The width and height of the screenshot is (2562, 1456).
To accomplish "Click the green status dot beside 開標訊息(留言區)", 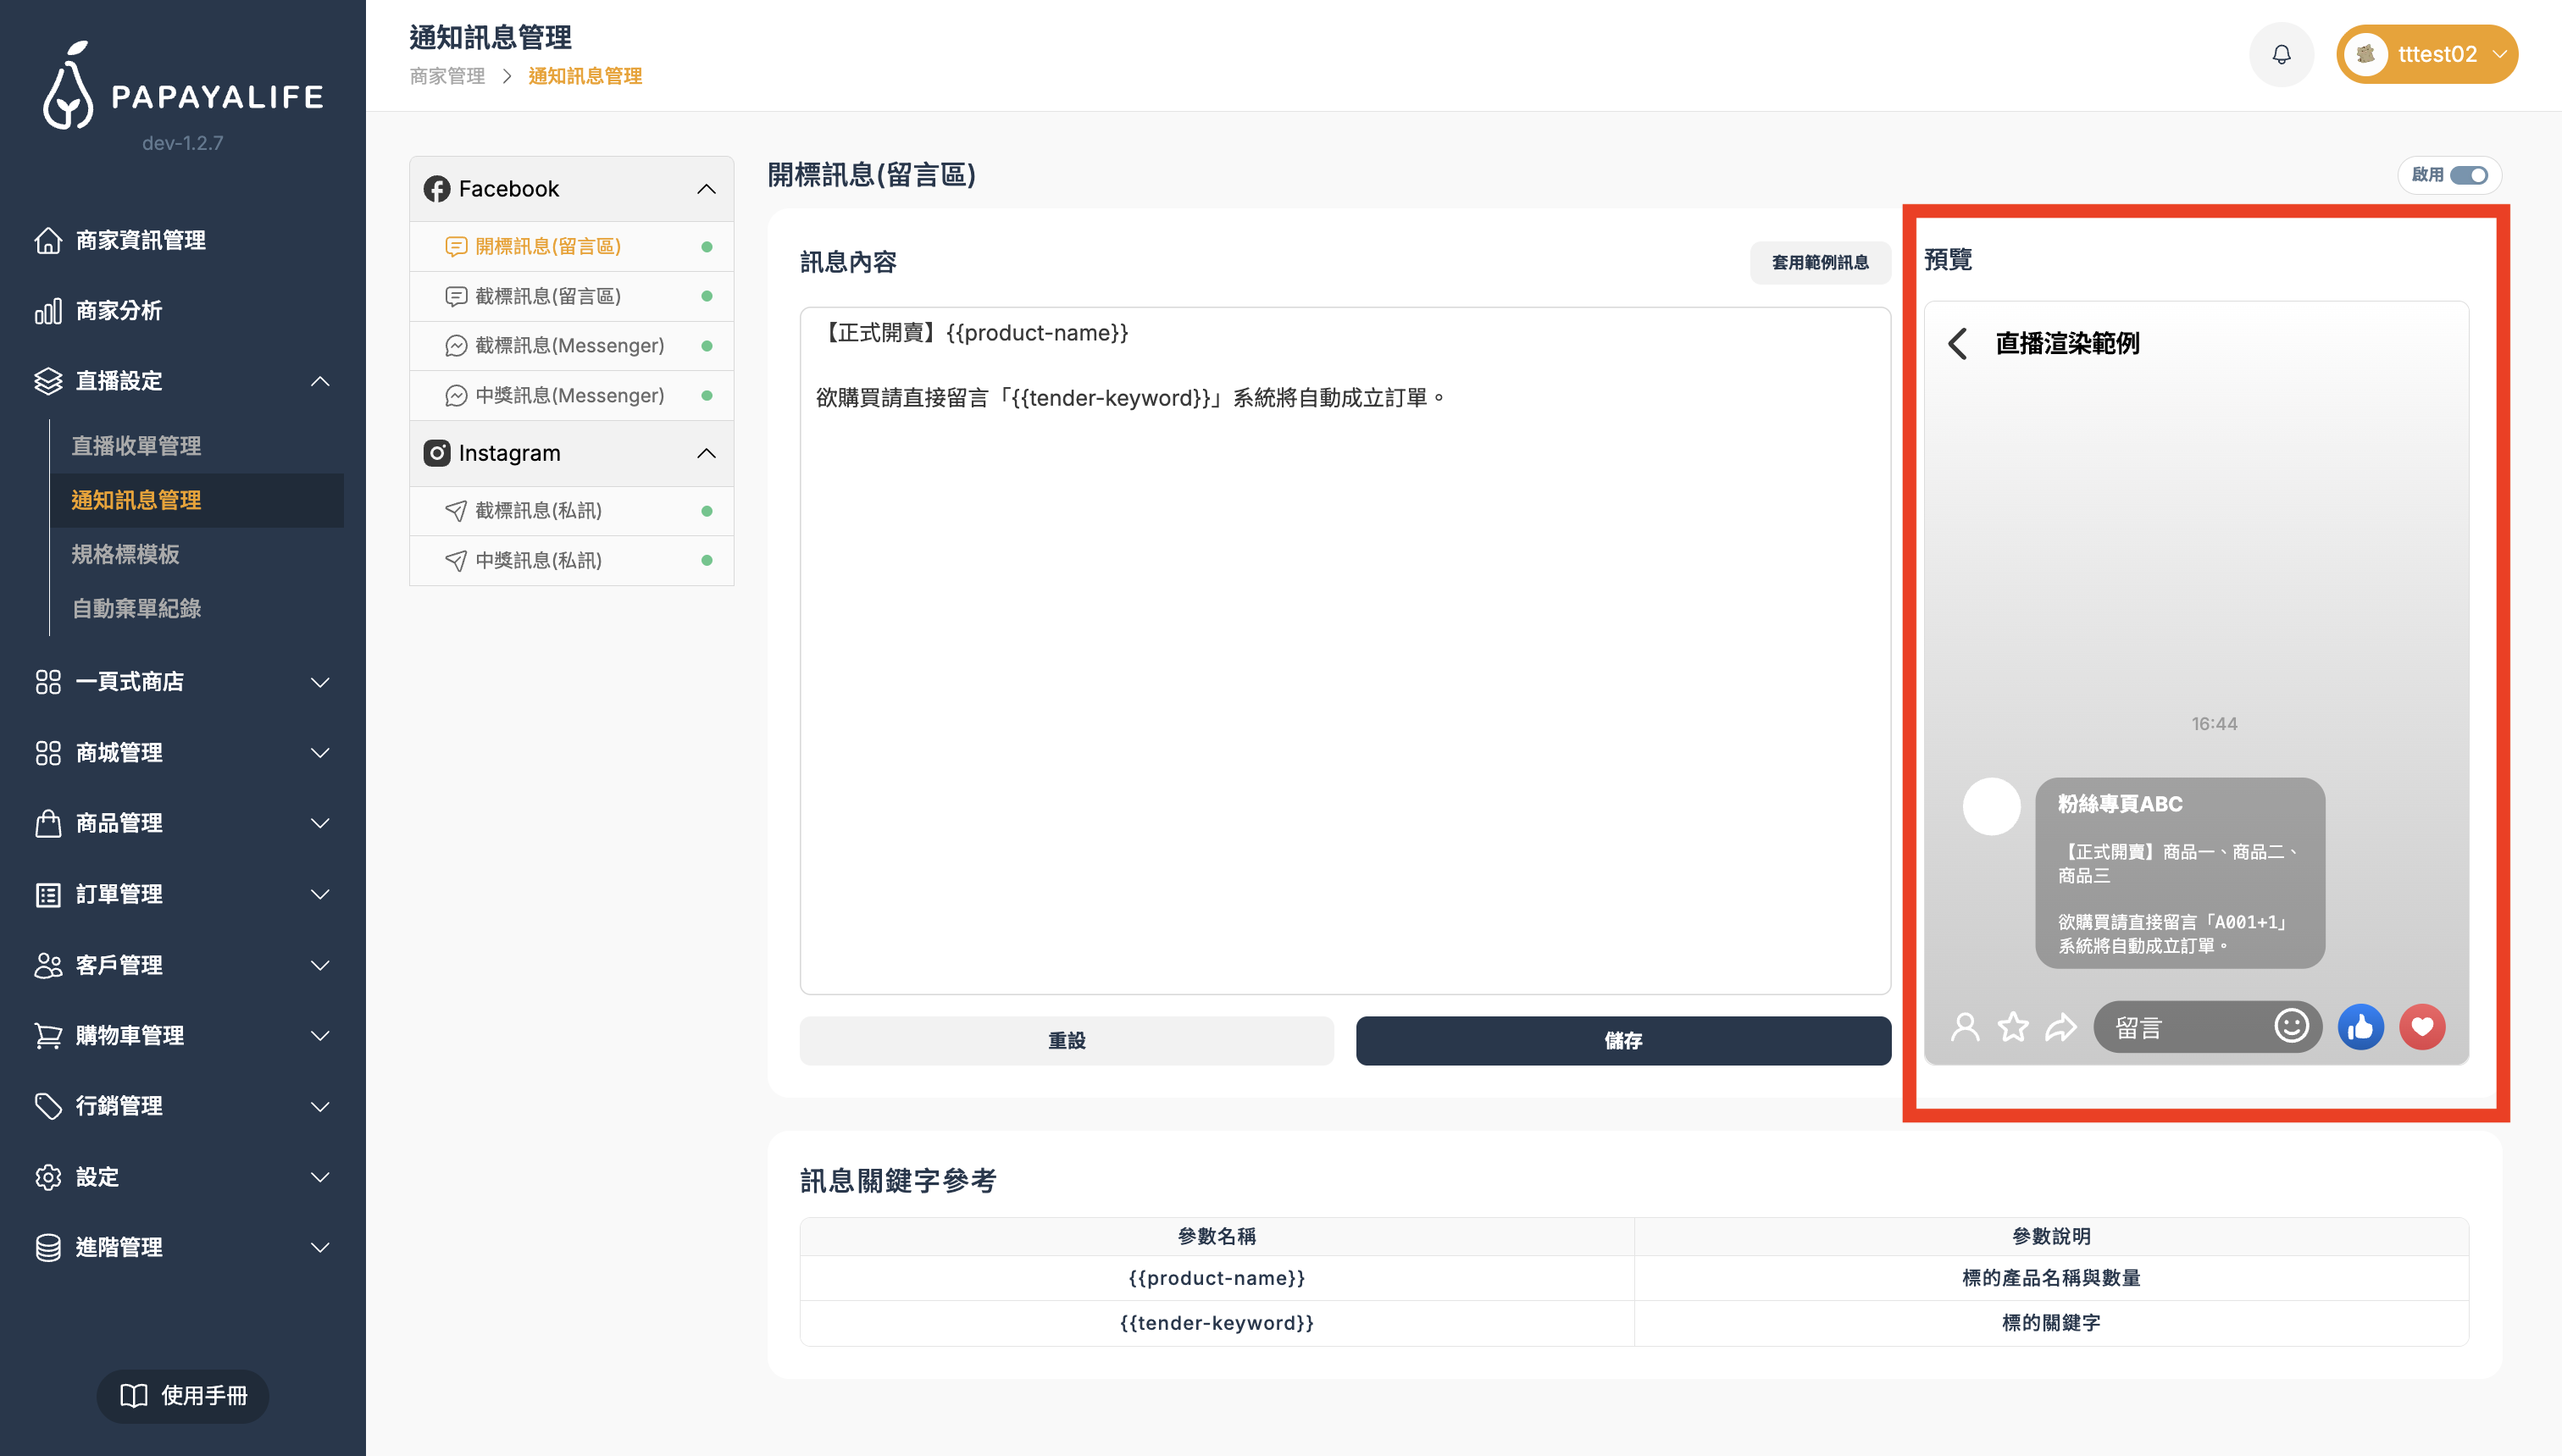I will pyautogui.click(x=707, y=246).
